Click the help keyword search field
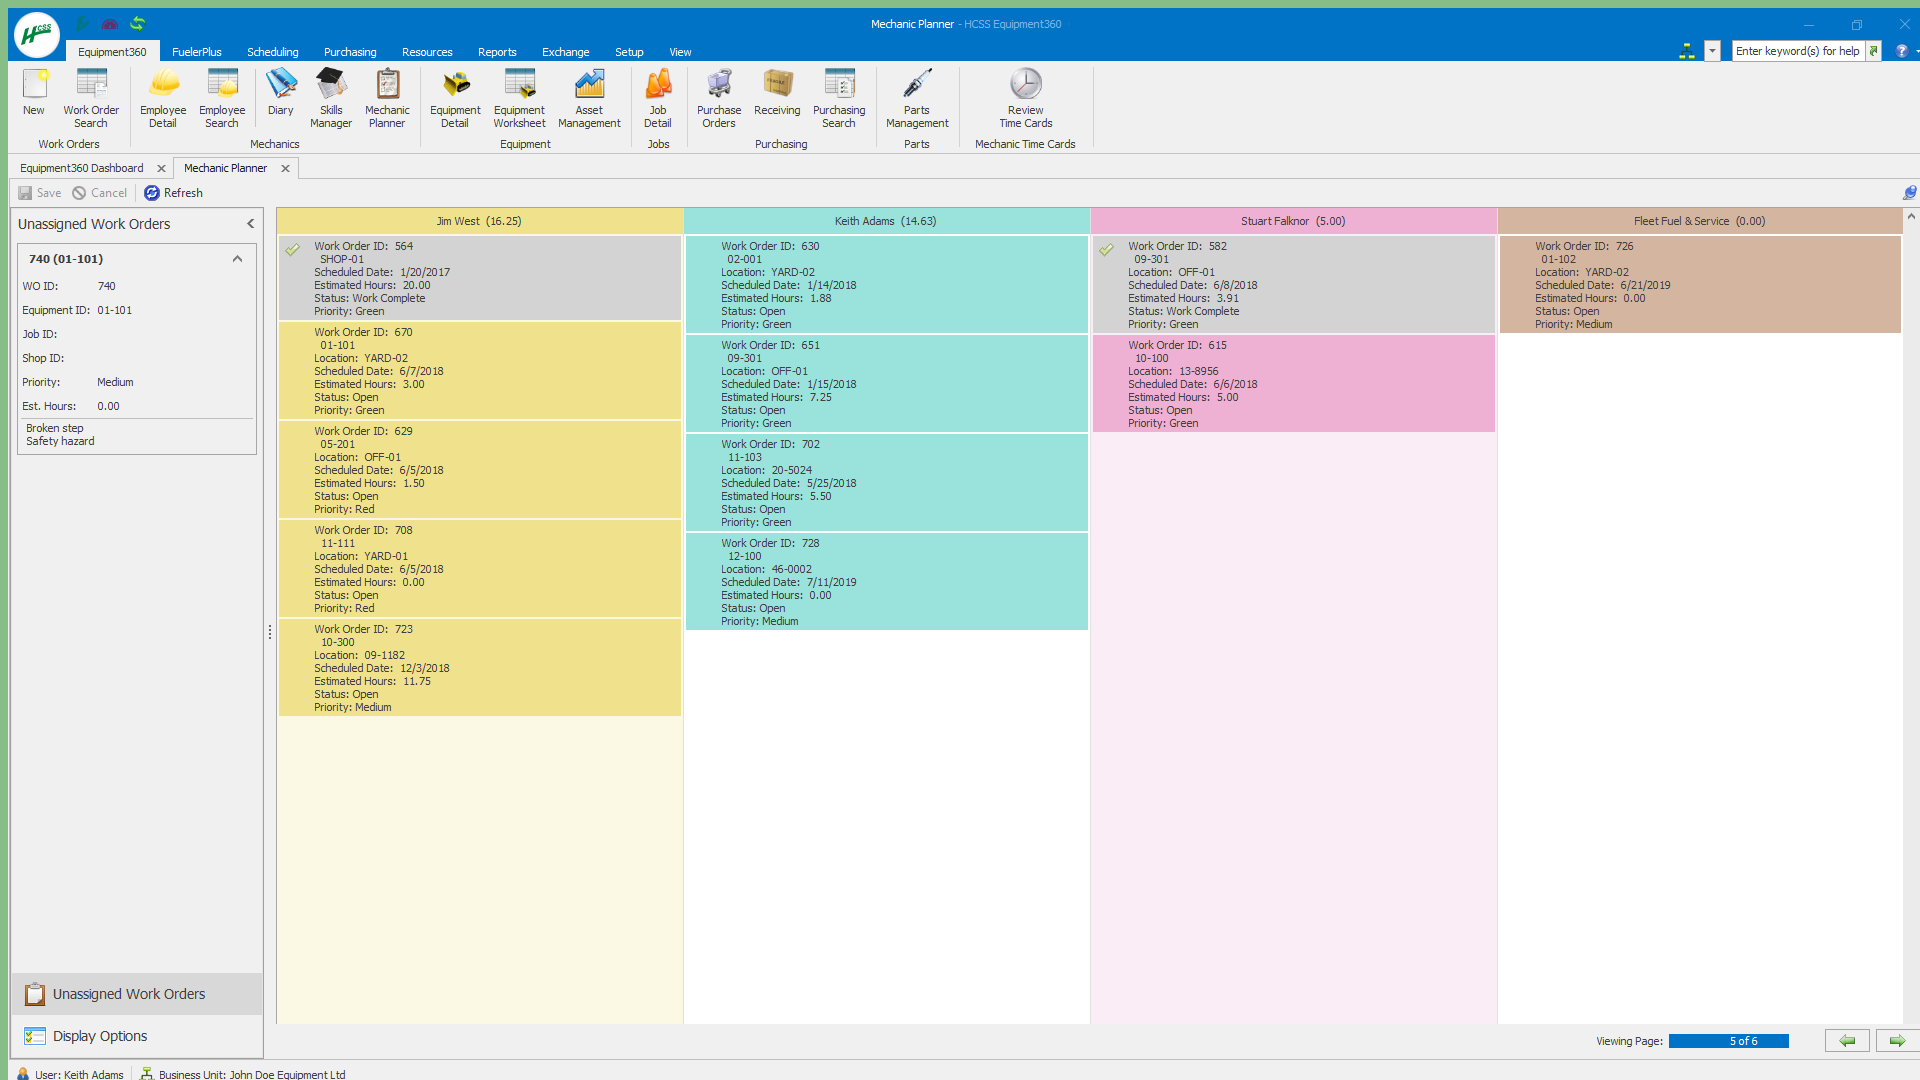1920x1080 pixels. click(1797, 51)
